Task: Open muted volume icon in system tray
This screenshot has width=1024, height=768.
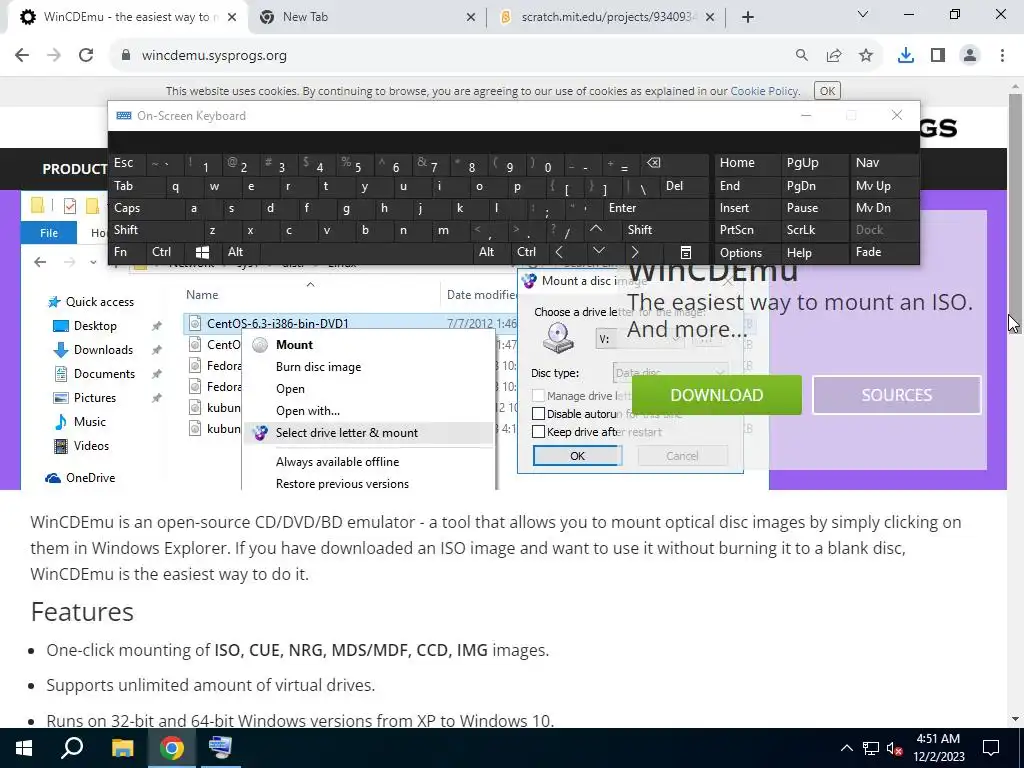Action: coord(895,748)
